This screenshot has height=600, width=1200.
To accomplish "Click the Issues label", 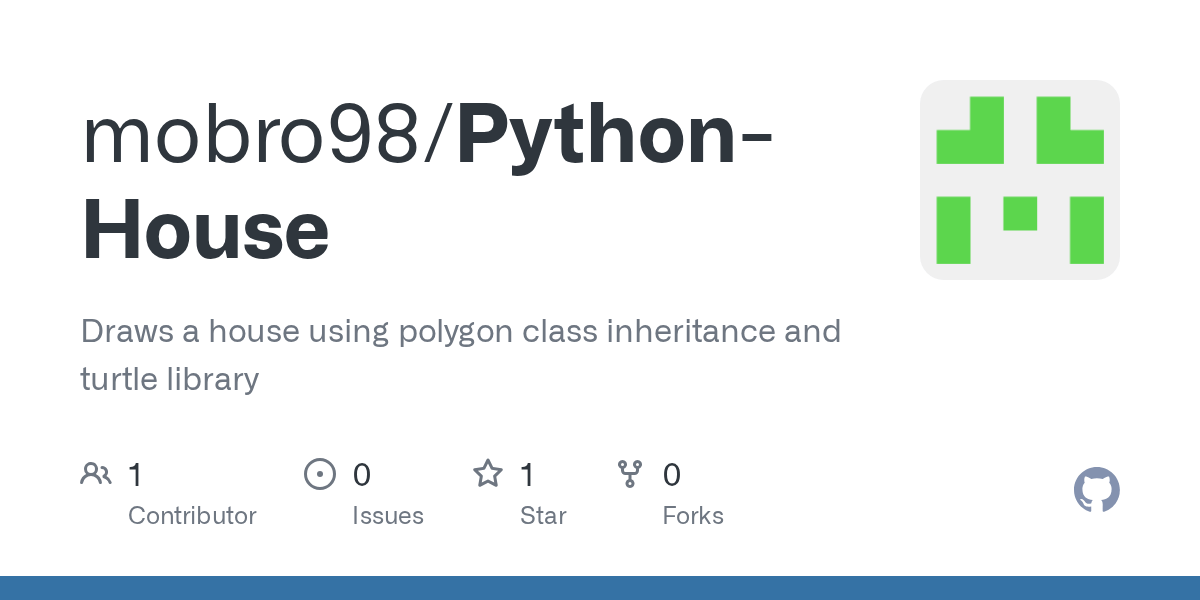I will click(388, 516).
